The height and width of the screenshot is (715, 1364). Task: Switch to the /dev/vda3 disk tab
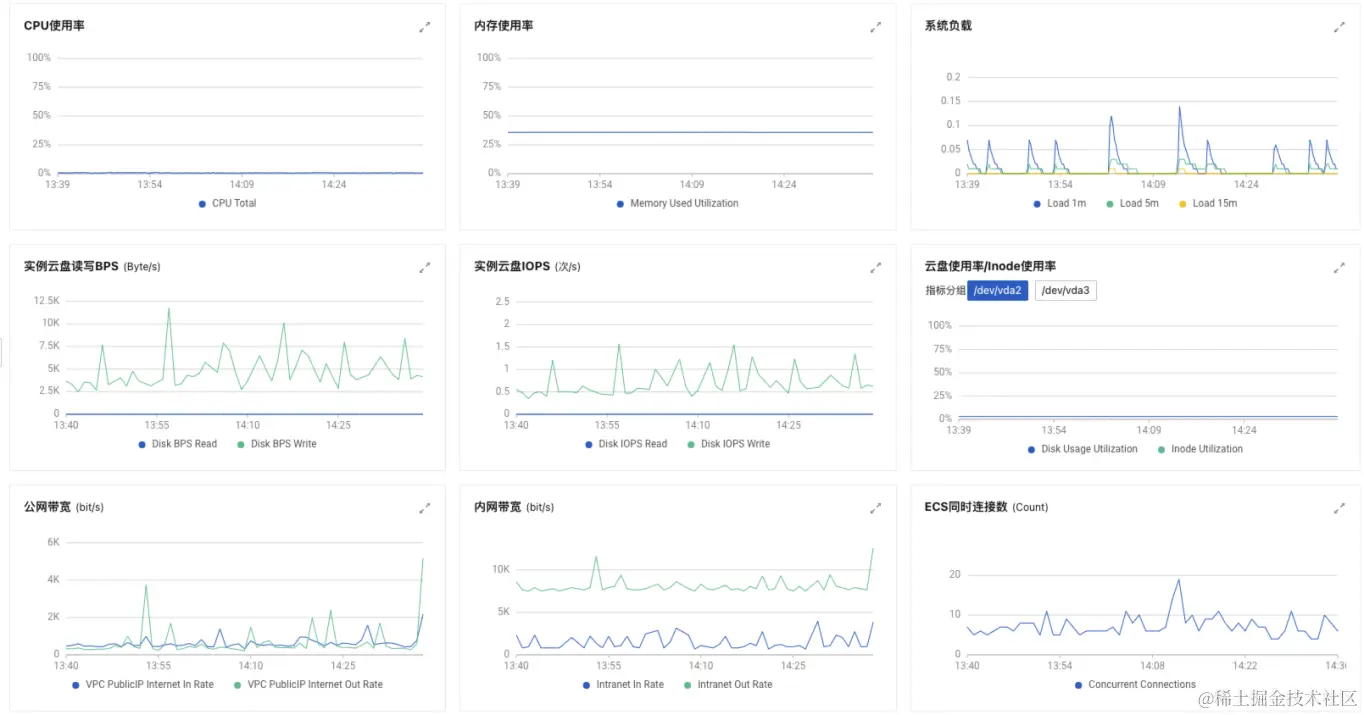pos(1065,291)
